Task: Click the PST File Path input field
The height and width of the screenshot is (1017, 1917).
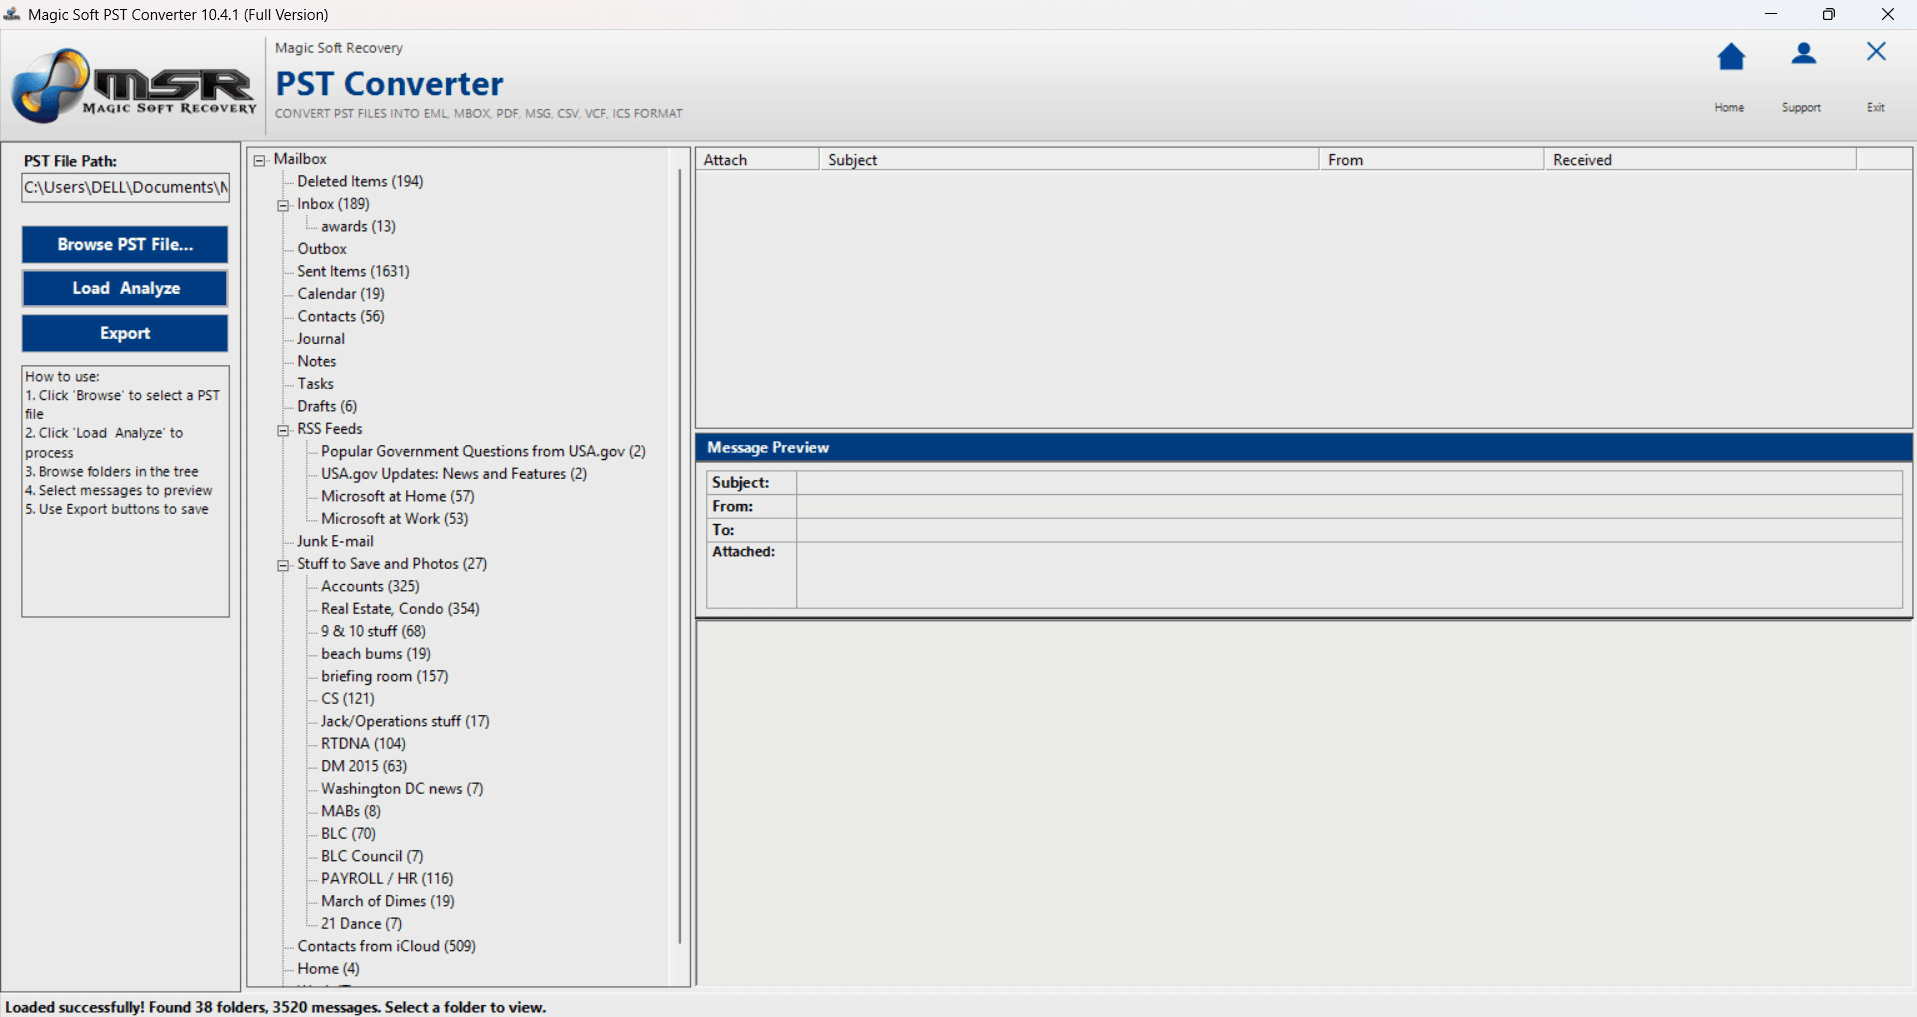Action: click(x=125, y=187)
